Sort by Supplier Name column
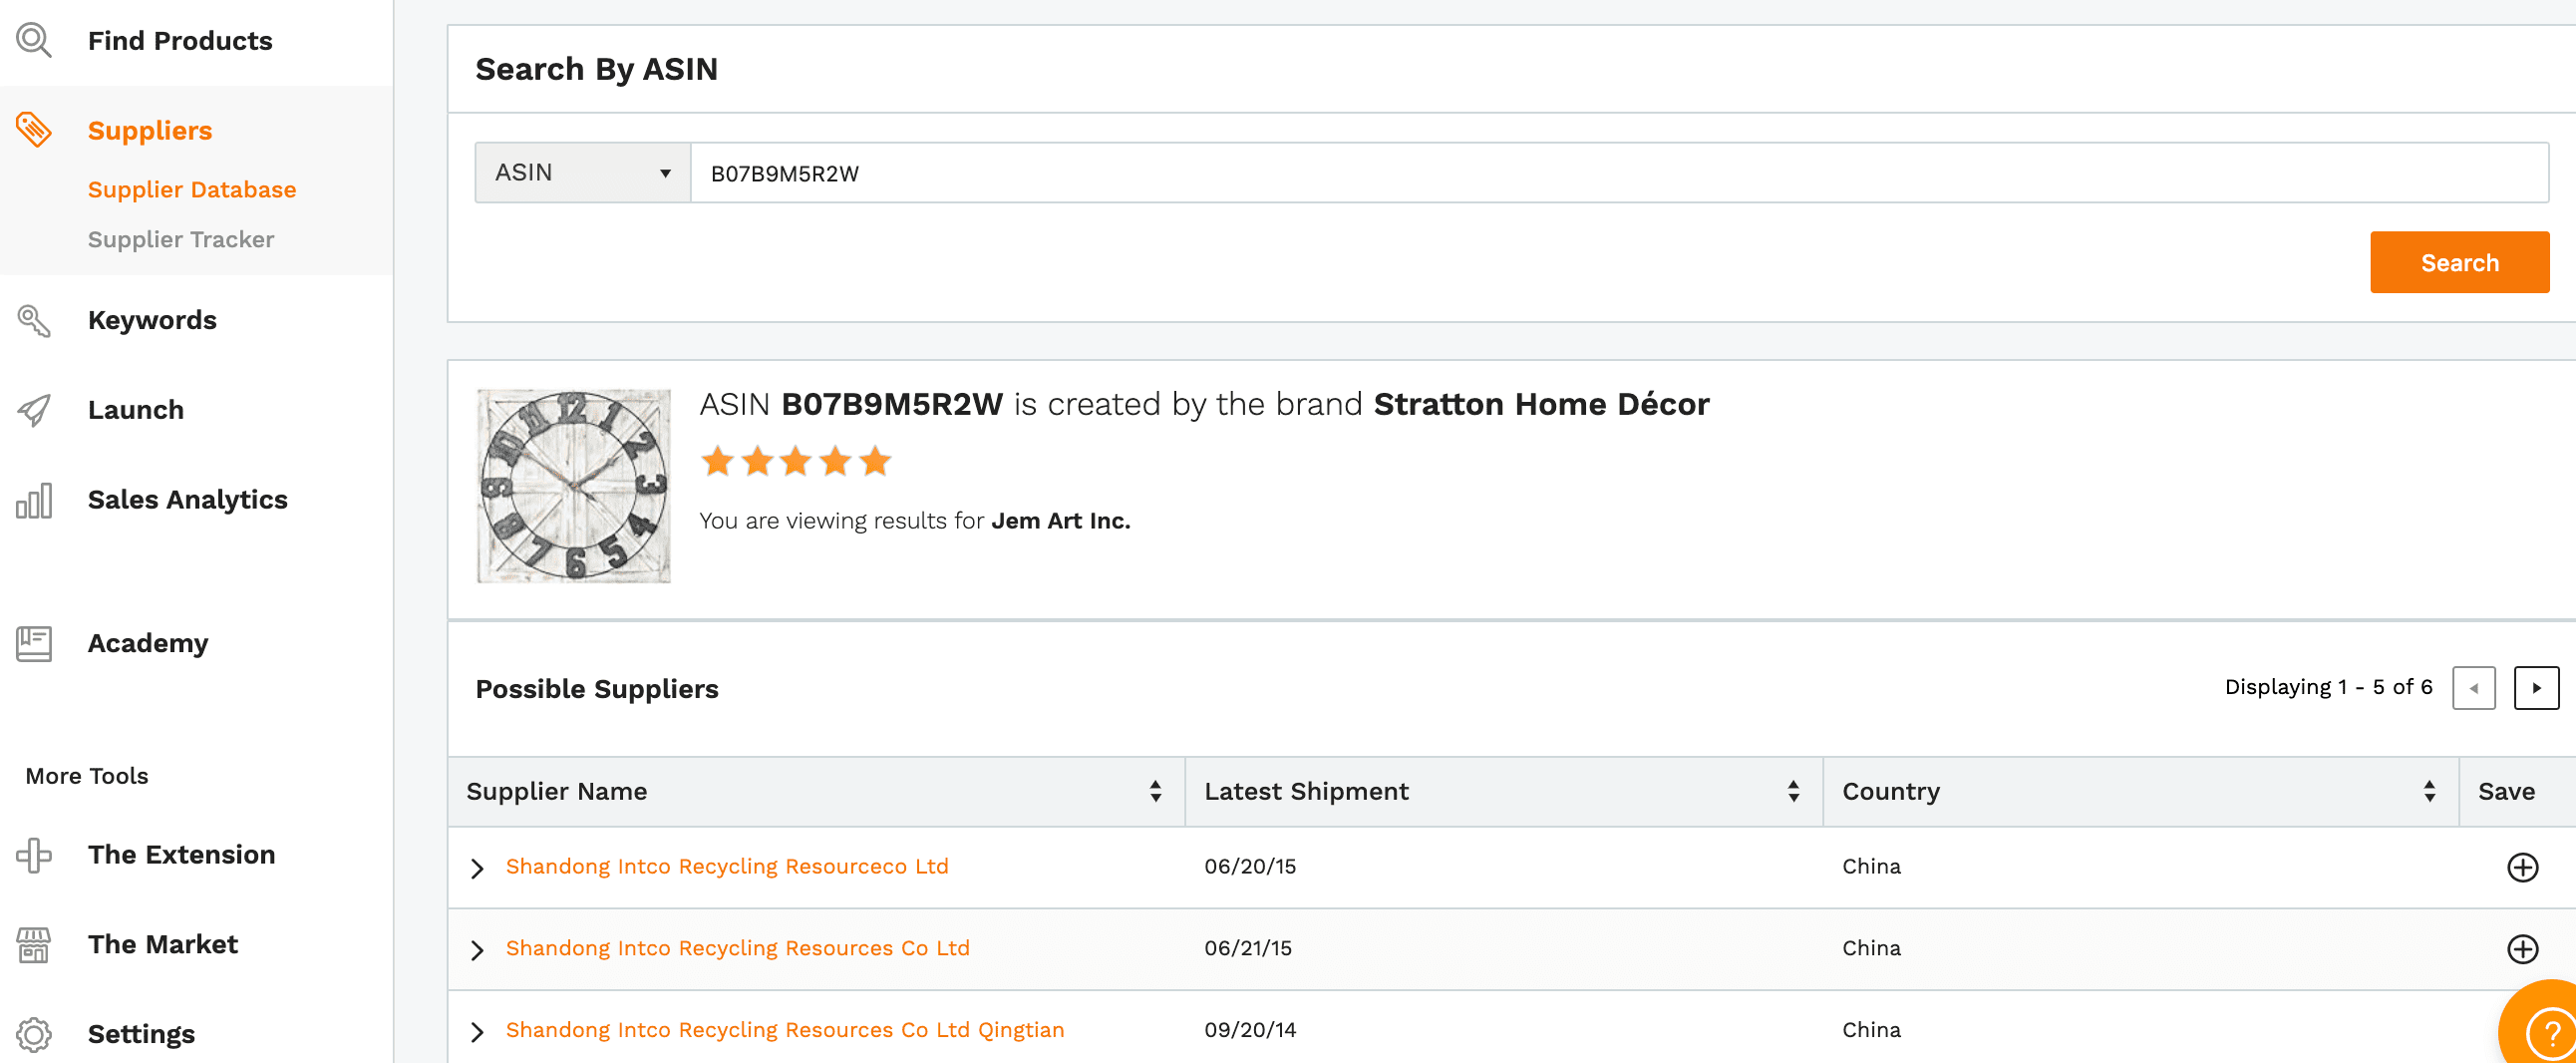The width and height of the screenshot is (2576, 1063). pyautogui.click(x=1155, y=791)
